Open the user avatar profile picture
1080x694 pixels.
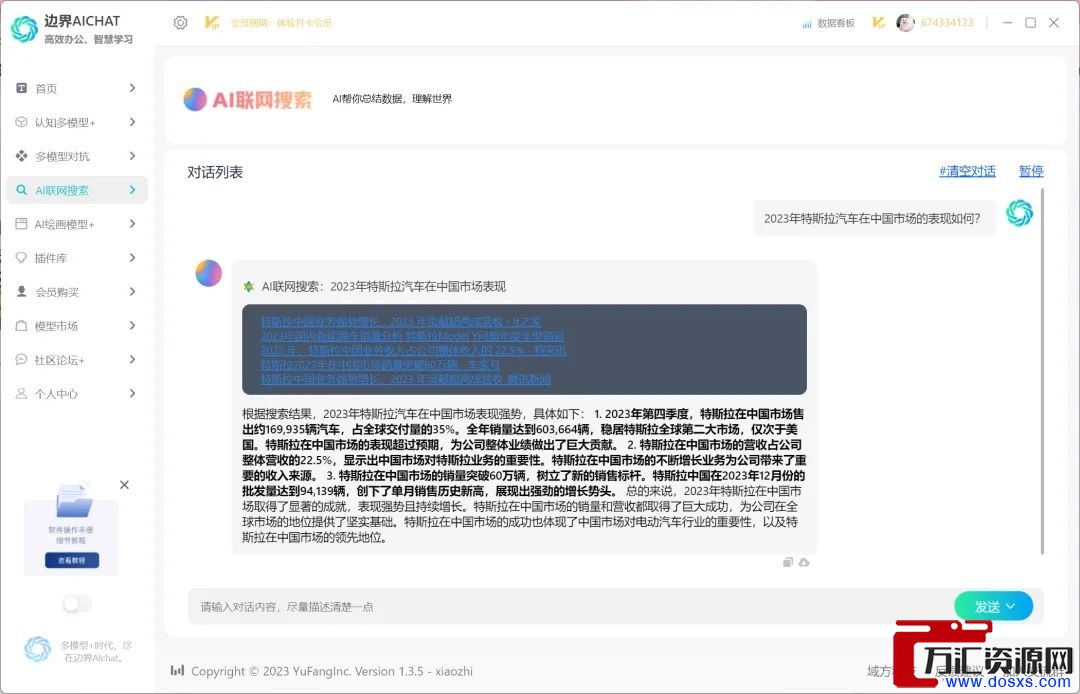(905, 23)
